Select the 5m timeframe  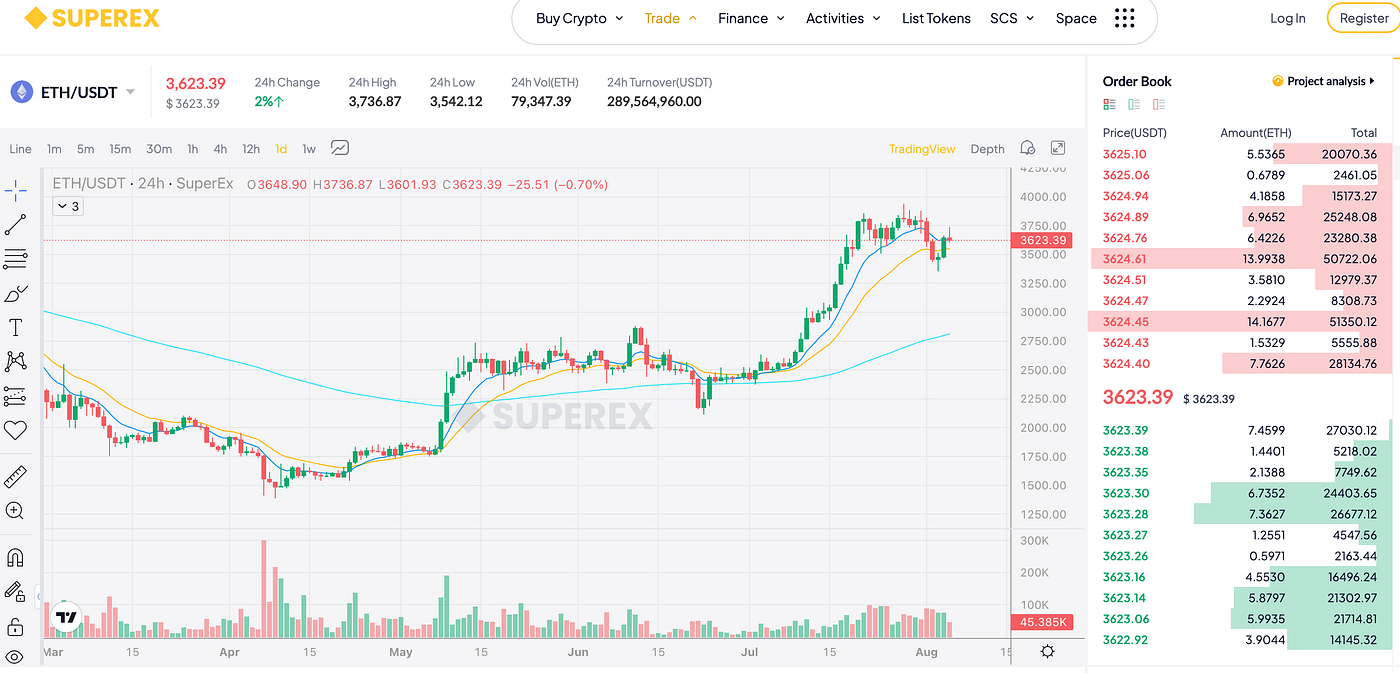(x=85, y=149)
